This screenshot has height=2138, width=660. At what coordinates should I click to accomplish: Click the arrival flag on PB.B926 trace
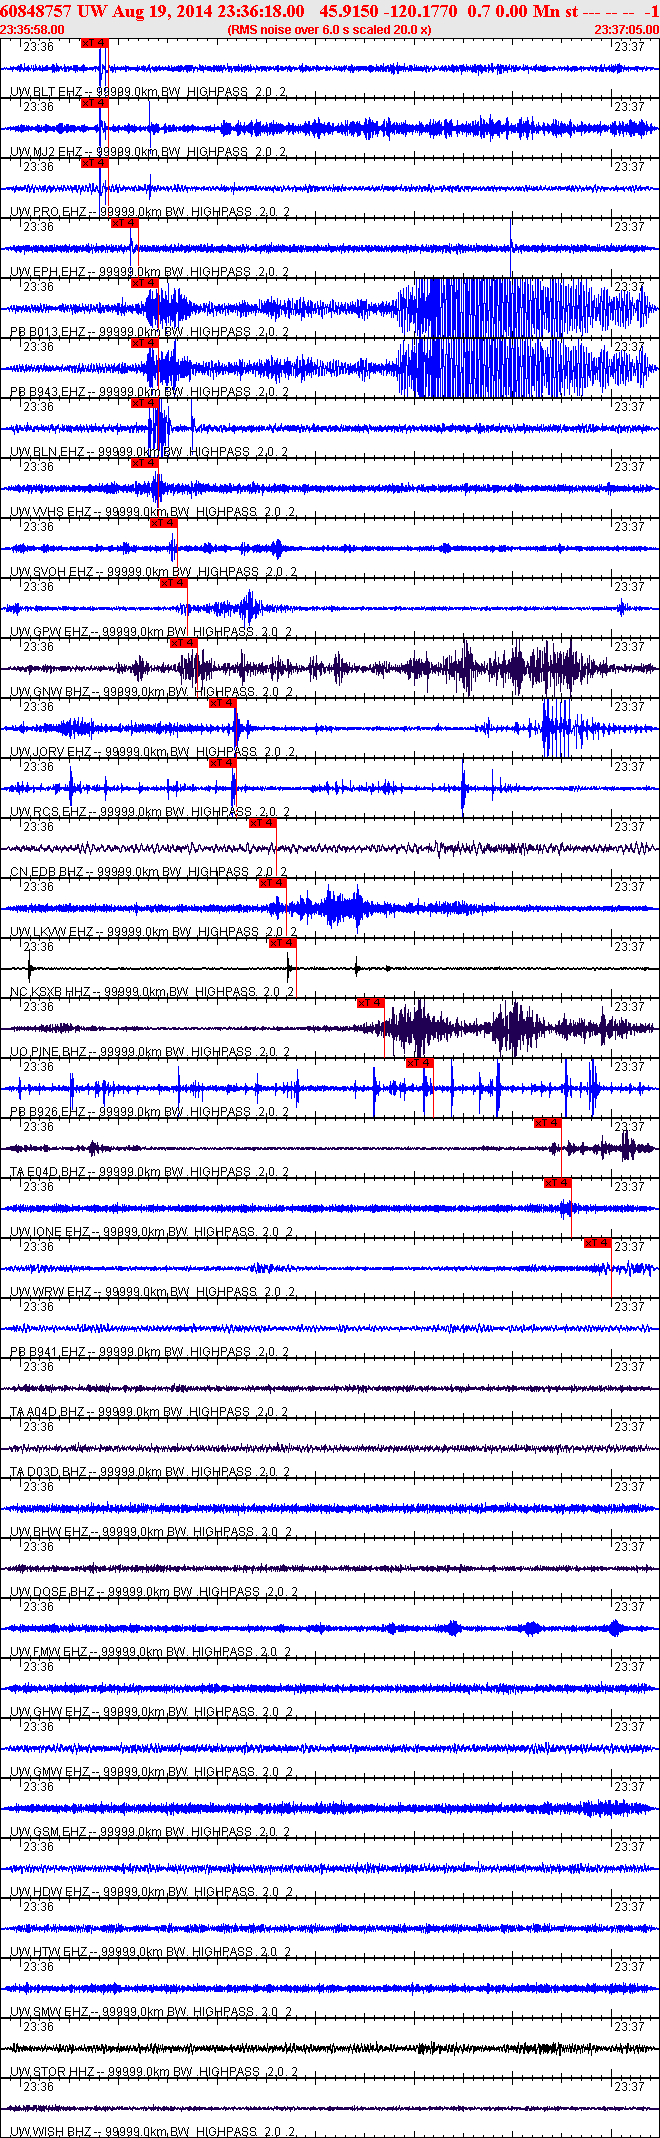point(420,1063)
